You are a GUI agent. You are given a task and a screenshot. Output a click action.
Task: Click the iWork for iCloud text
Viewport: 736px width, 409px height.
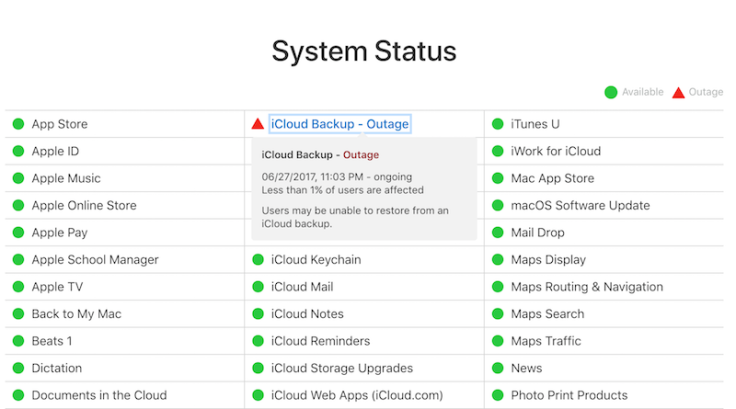[x=556, y=151]
